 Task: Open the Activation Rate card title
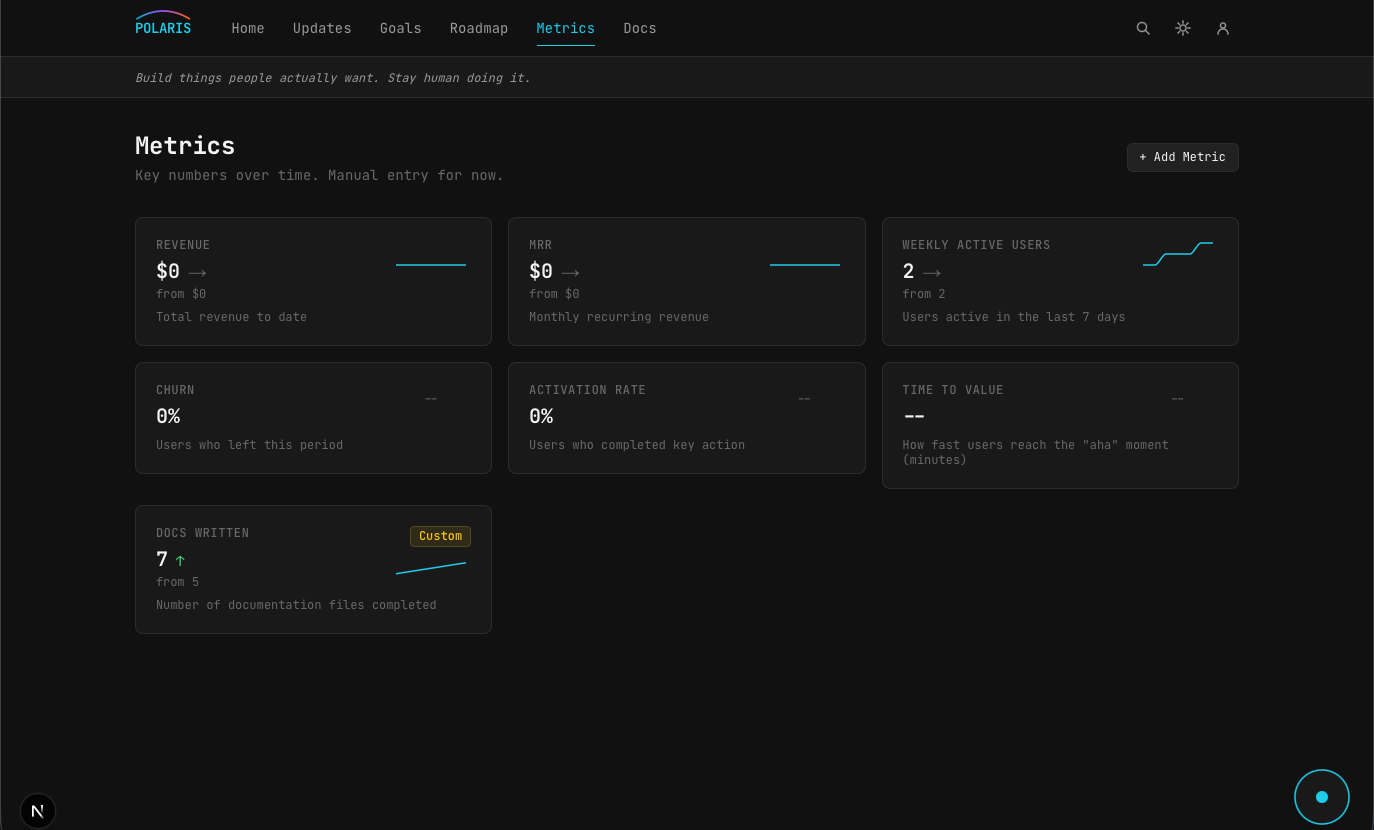point(587,390)
